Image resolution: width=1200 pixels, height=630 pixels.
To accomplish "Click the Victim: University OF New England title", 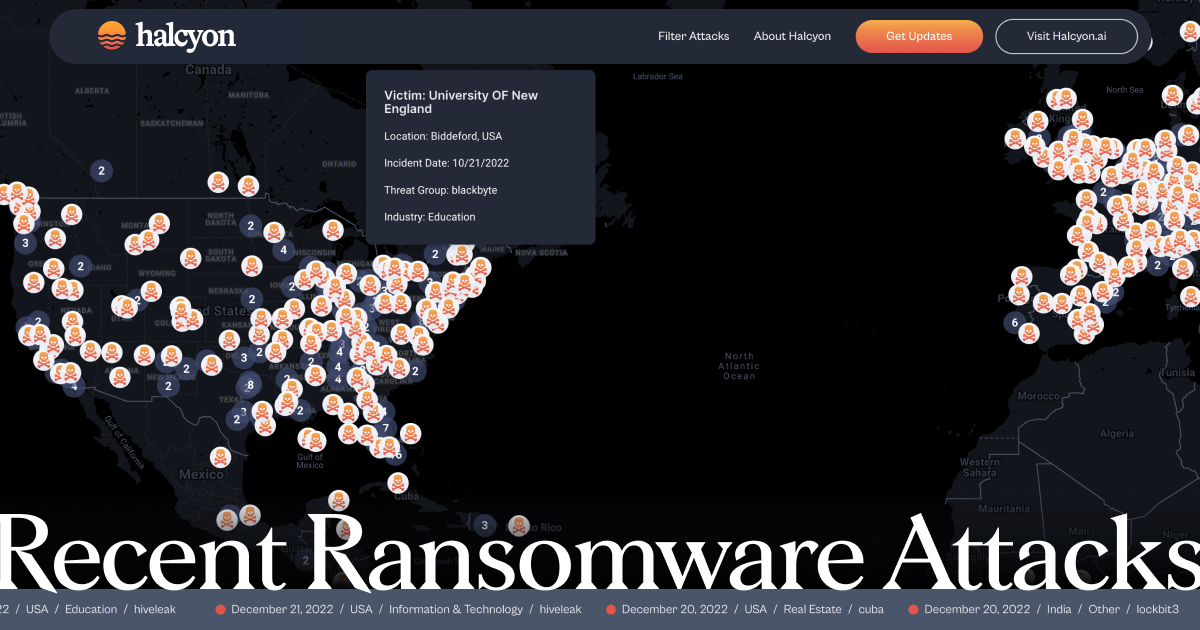I will pyautogui.click(x=461, y=102).
